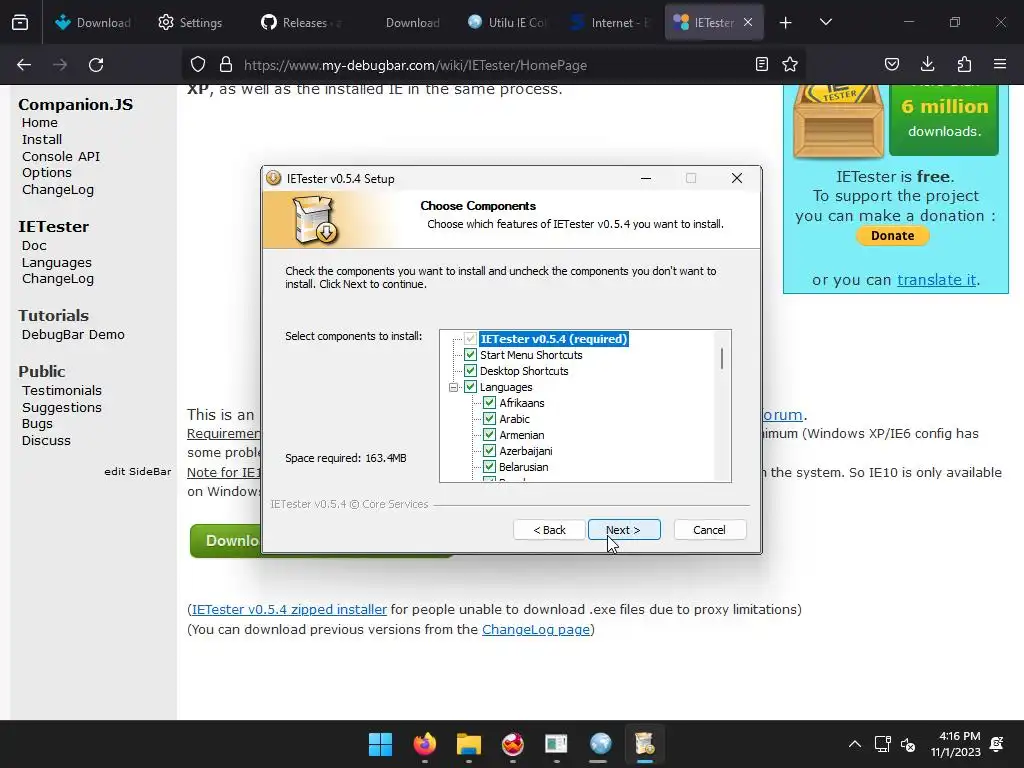Select IETester v0.5.4 (required) row
The image size is (1024, 768).
[x=553, y=339]
